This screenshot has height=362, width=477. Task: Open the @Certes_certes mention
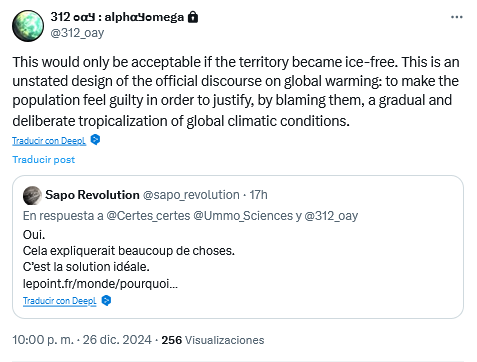tap(148, 216)
